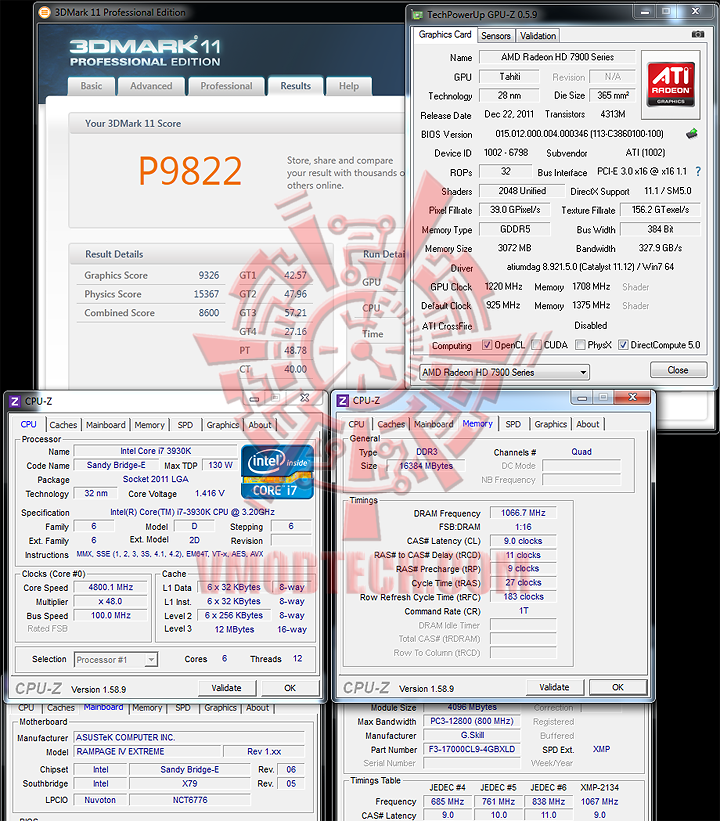Toggle the CUDA checkbox in GPU-Z
720x821 pixels.
click(x=536, y=345)
